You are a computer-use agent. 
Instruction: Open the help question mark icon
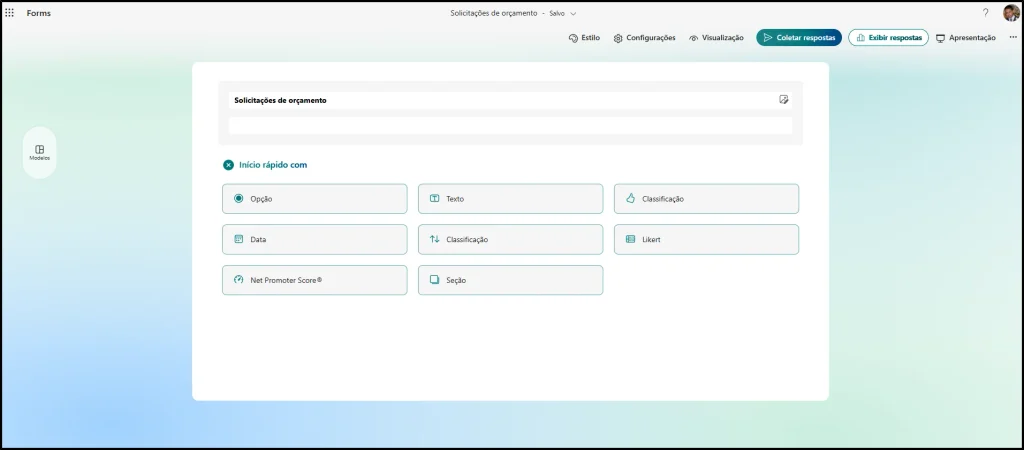[985, 12]
